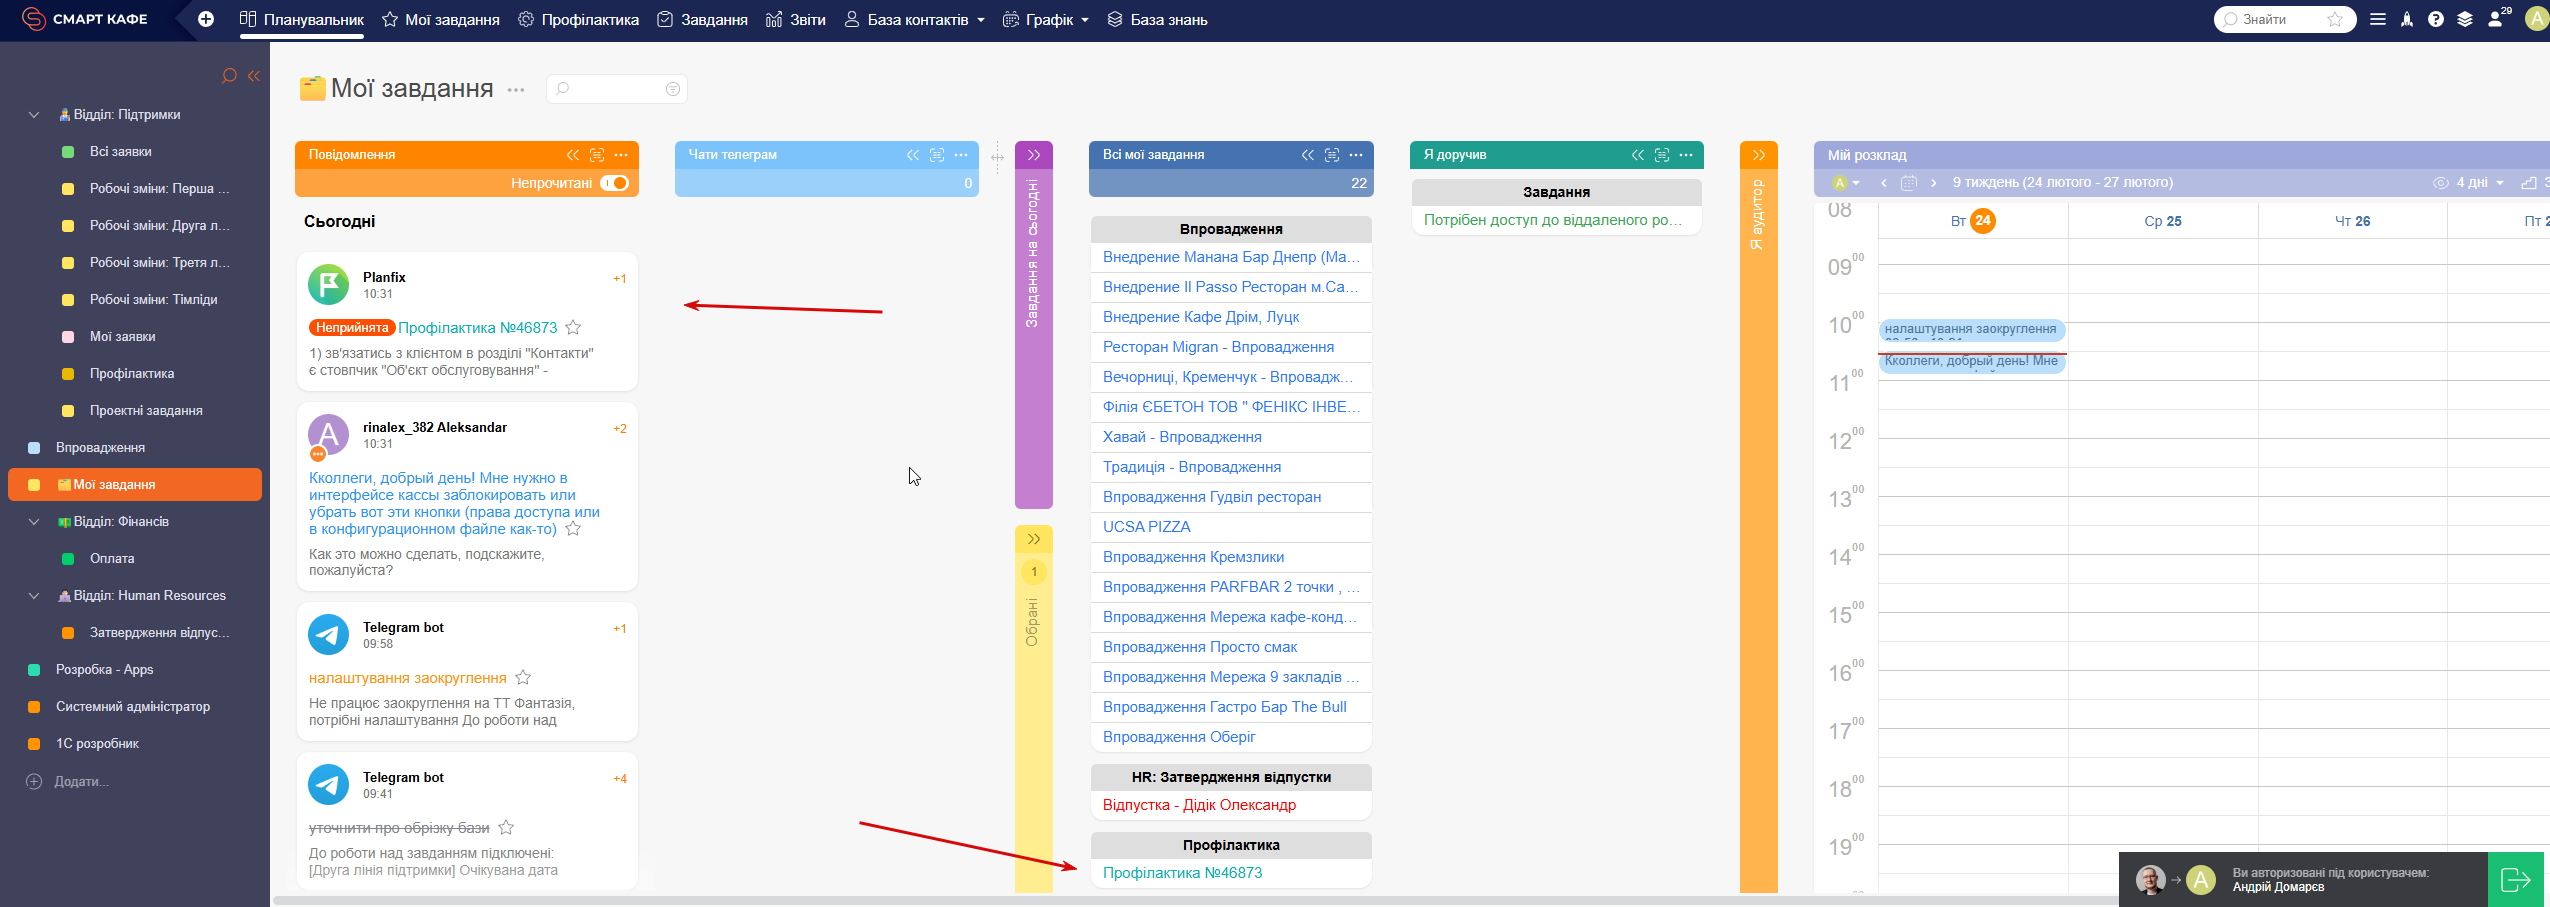Star the налаштування заокруглення notification
The image size is (2550, 907).
coord(523,677)
